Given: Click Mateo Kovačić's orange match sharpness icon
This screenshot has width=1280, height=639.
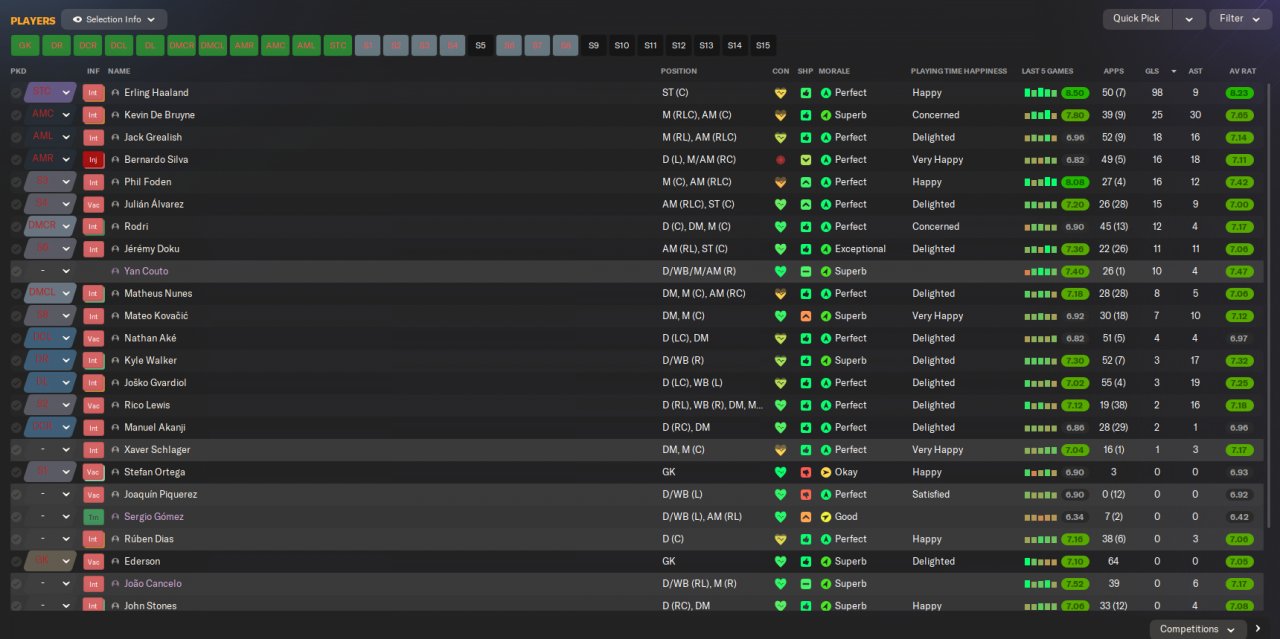Looking at the screenshot, I should coord(806,316).
